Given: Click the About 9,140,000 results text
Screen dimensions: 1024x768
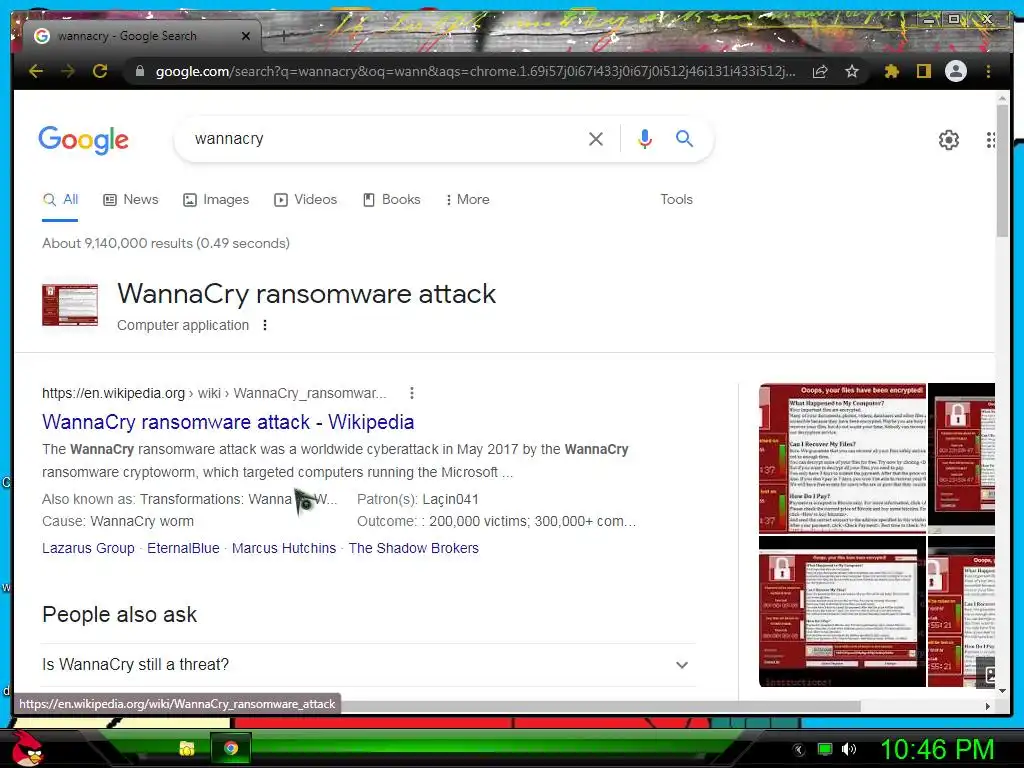Looking at the screenshot, I should [x=166, y=244].
